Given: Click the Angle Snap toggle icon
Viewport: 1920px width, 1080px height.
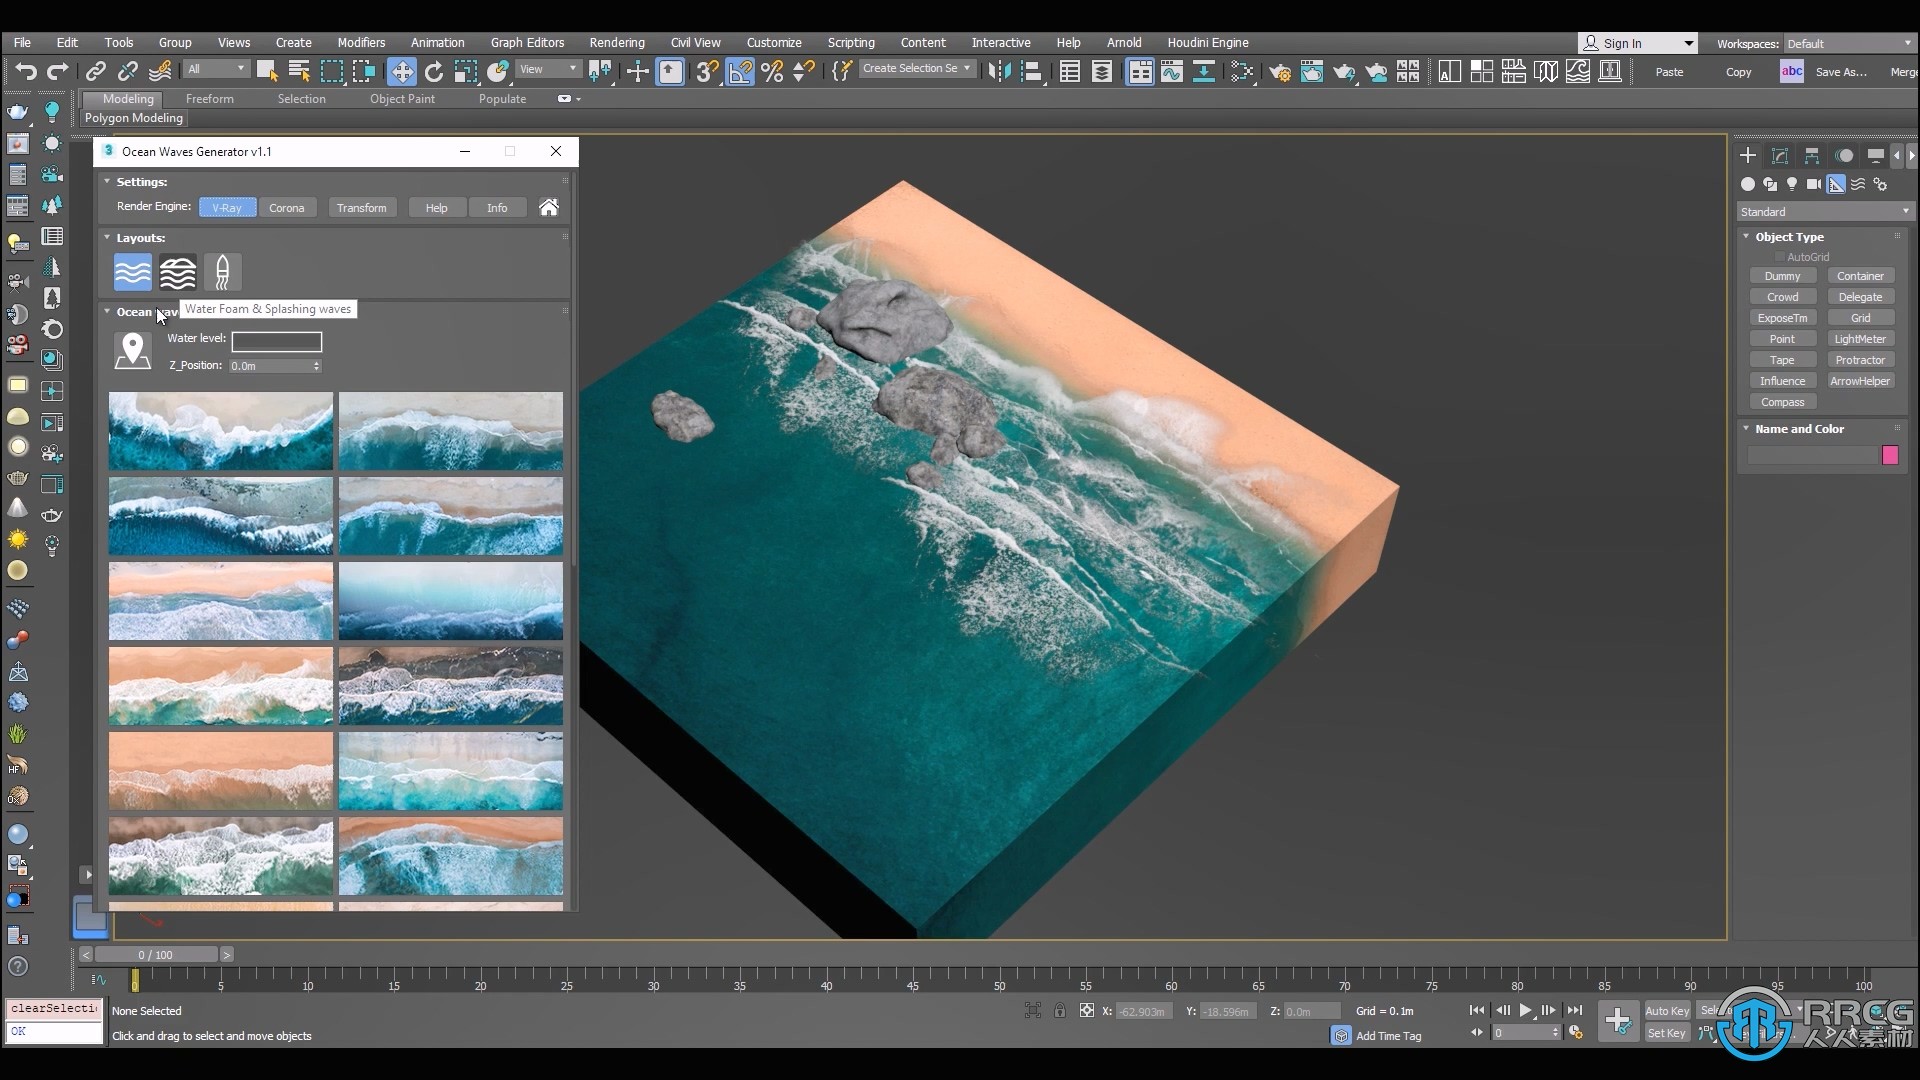Looking at the screenshot, I should pos(740,71).
